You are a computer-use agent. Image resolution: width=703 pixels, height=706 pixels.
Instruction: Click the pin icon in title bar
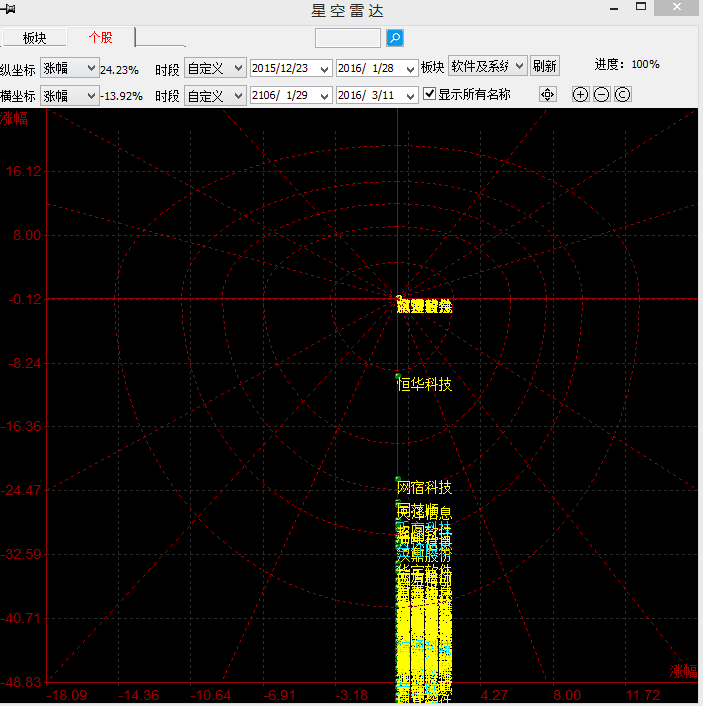(9, 9)
